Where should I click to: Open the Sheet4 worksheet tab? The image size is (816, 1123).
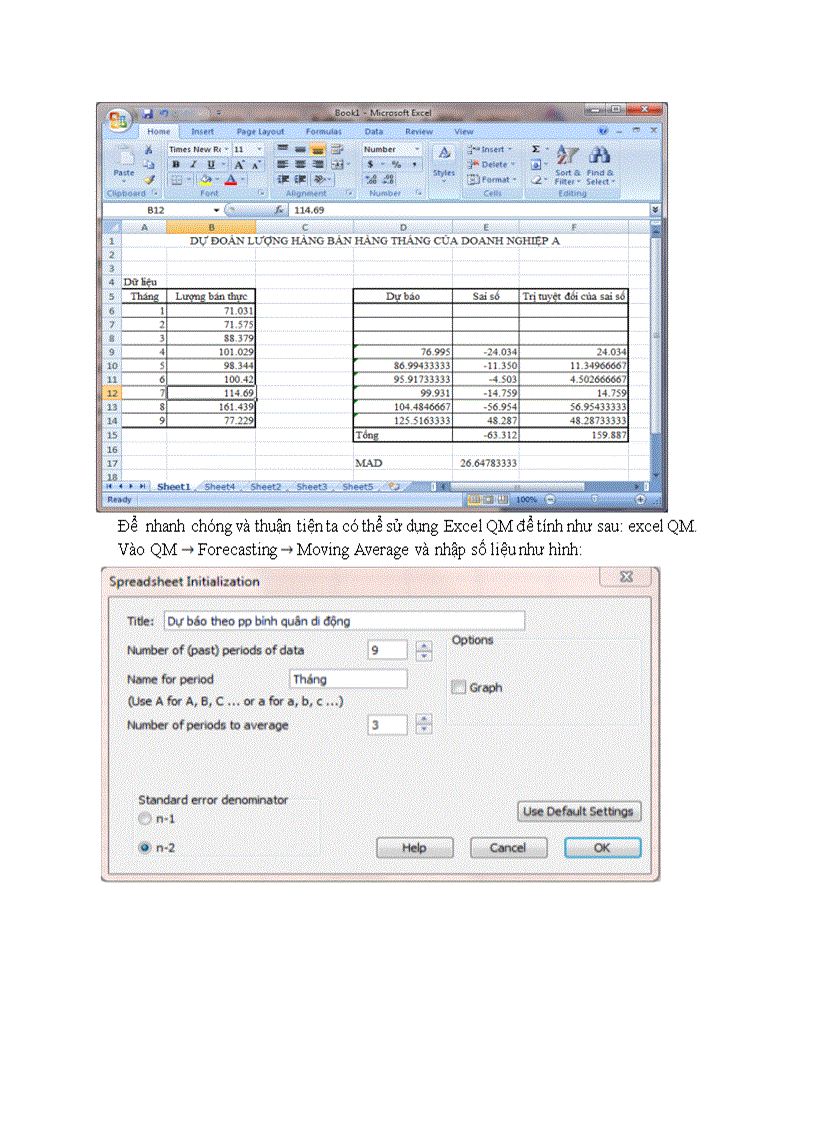[x=219, y=486]
